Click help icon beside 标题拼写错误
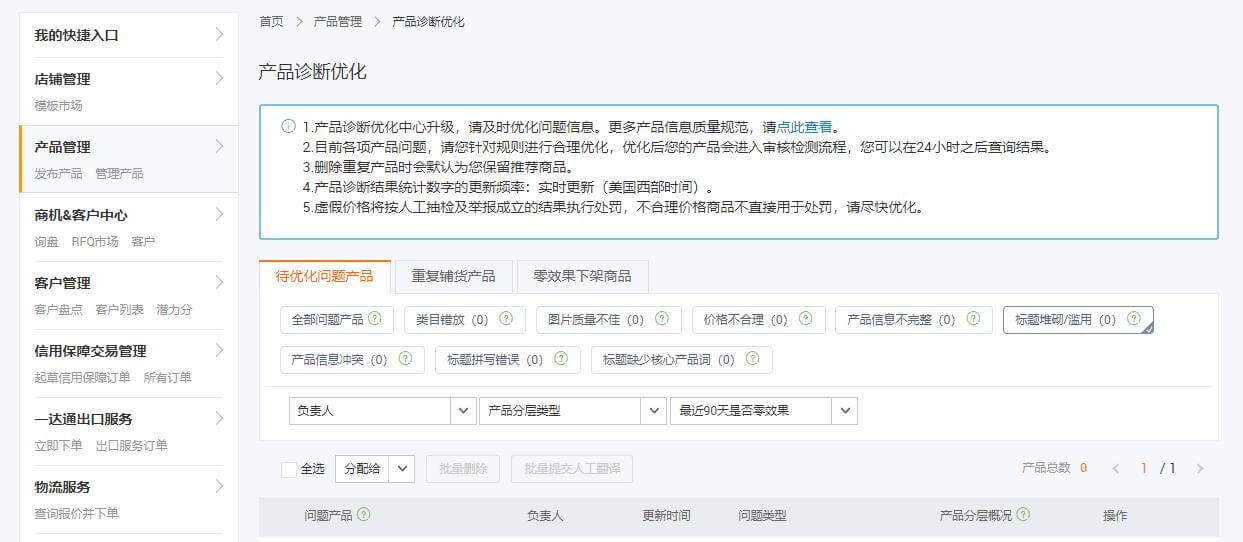1243x542 pixels. point(561,359)
